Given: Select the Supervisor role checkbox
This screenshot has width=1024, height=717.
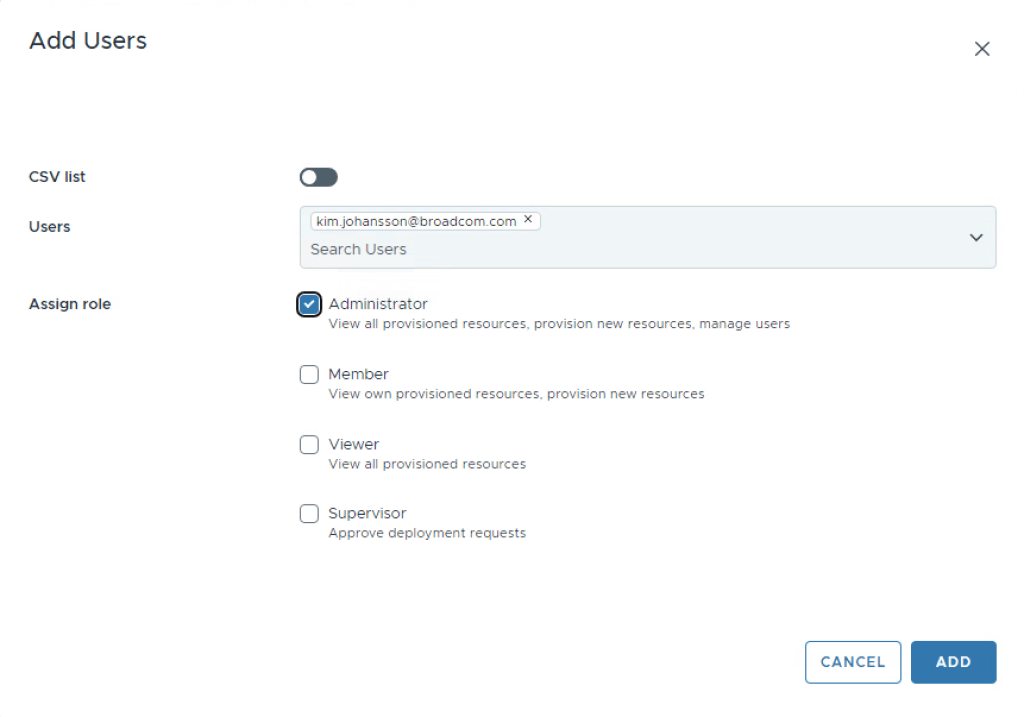Looking at the screenshot, I should (x=309, y=514).
